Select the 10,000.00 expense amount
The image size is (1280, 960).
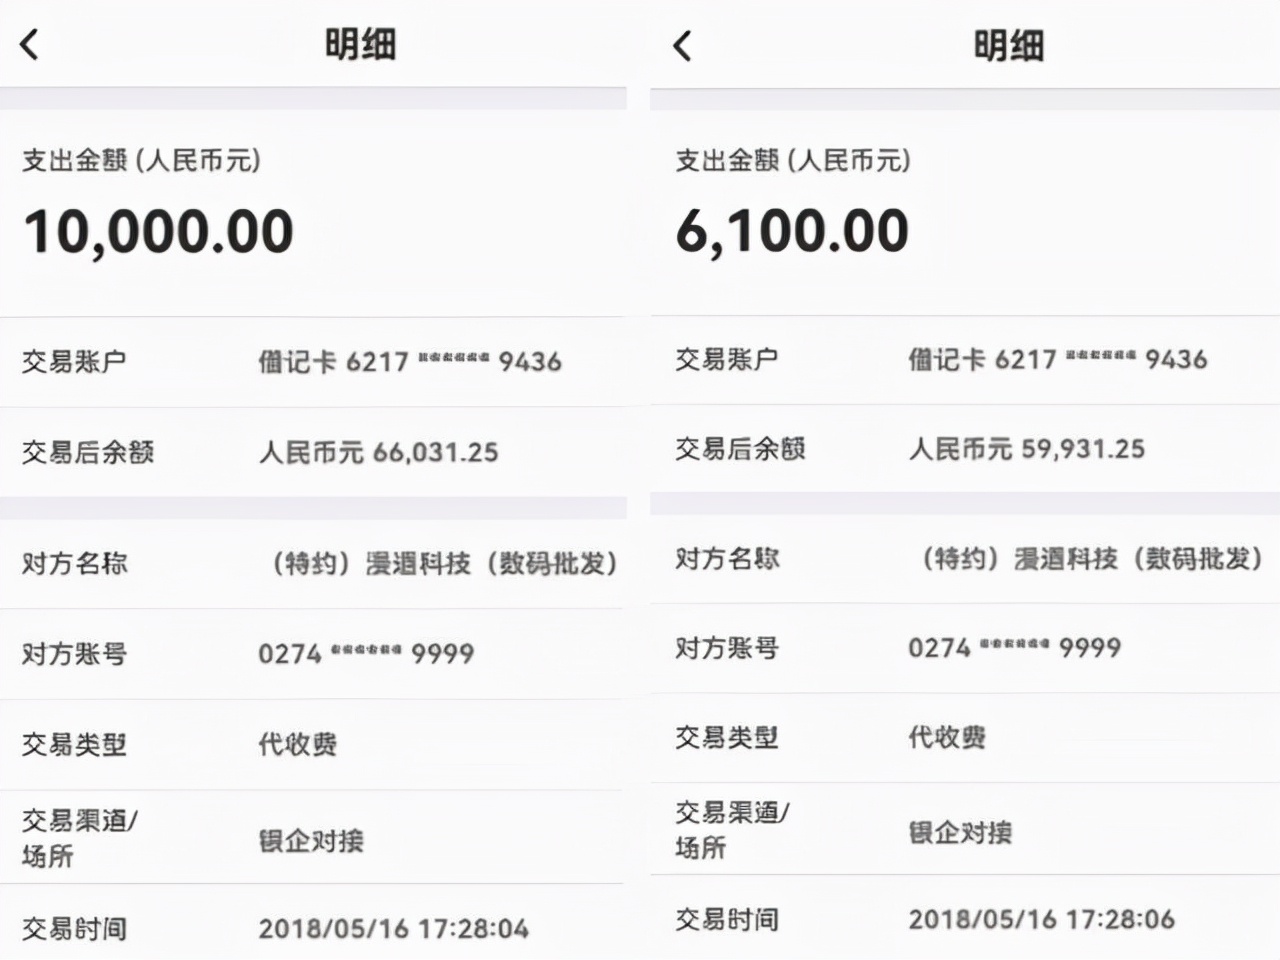(x=158, y=232)
